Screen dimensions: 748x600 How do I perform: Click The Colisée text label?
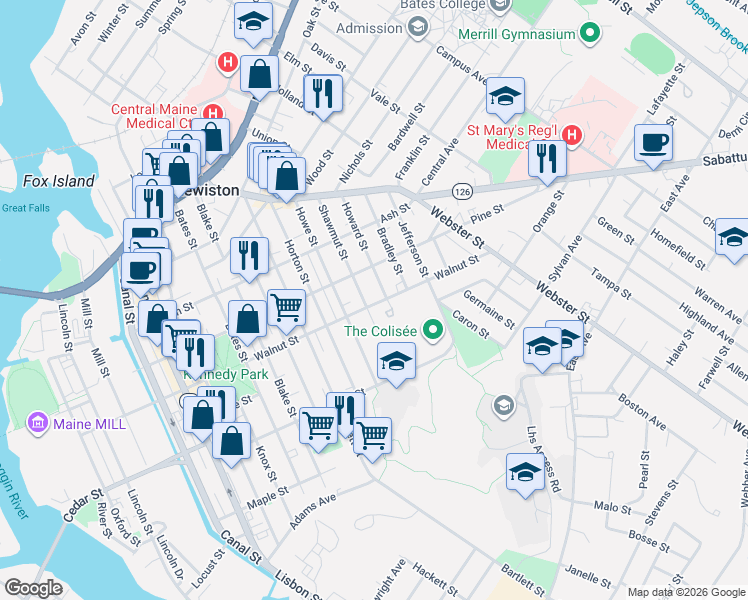pos(381,331)
